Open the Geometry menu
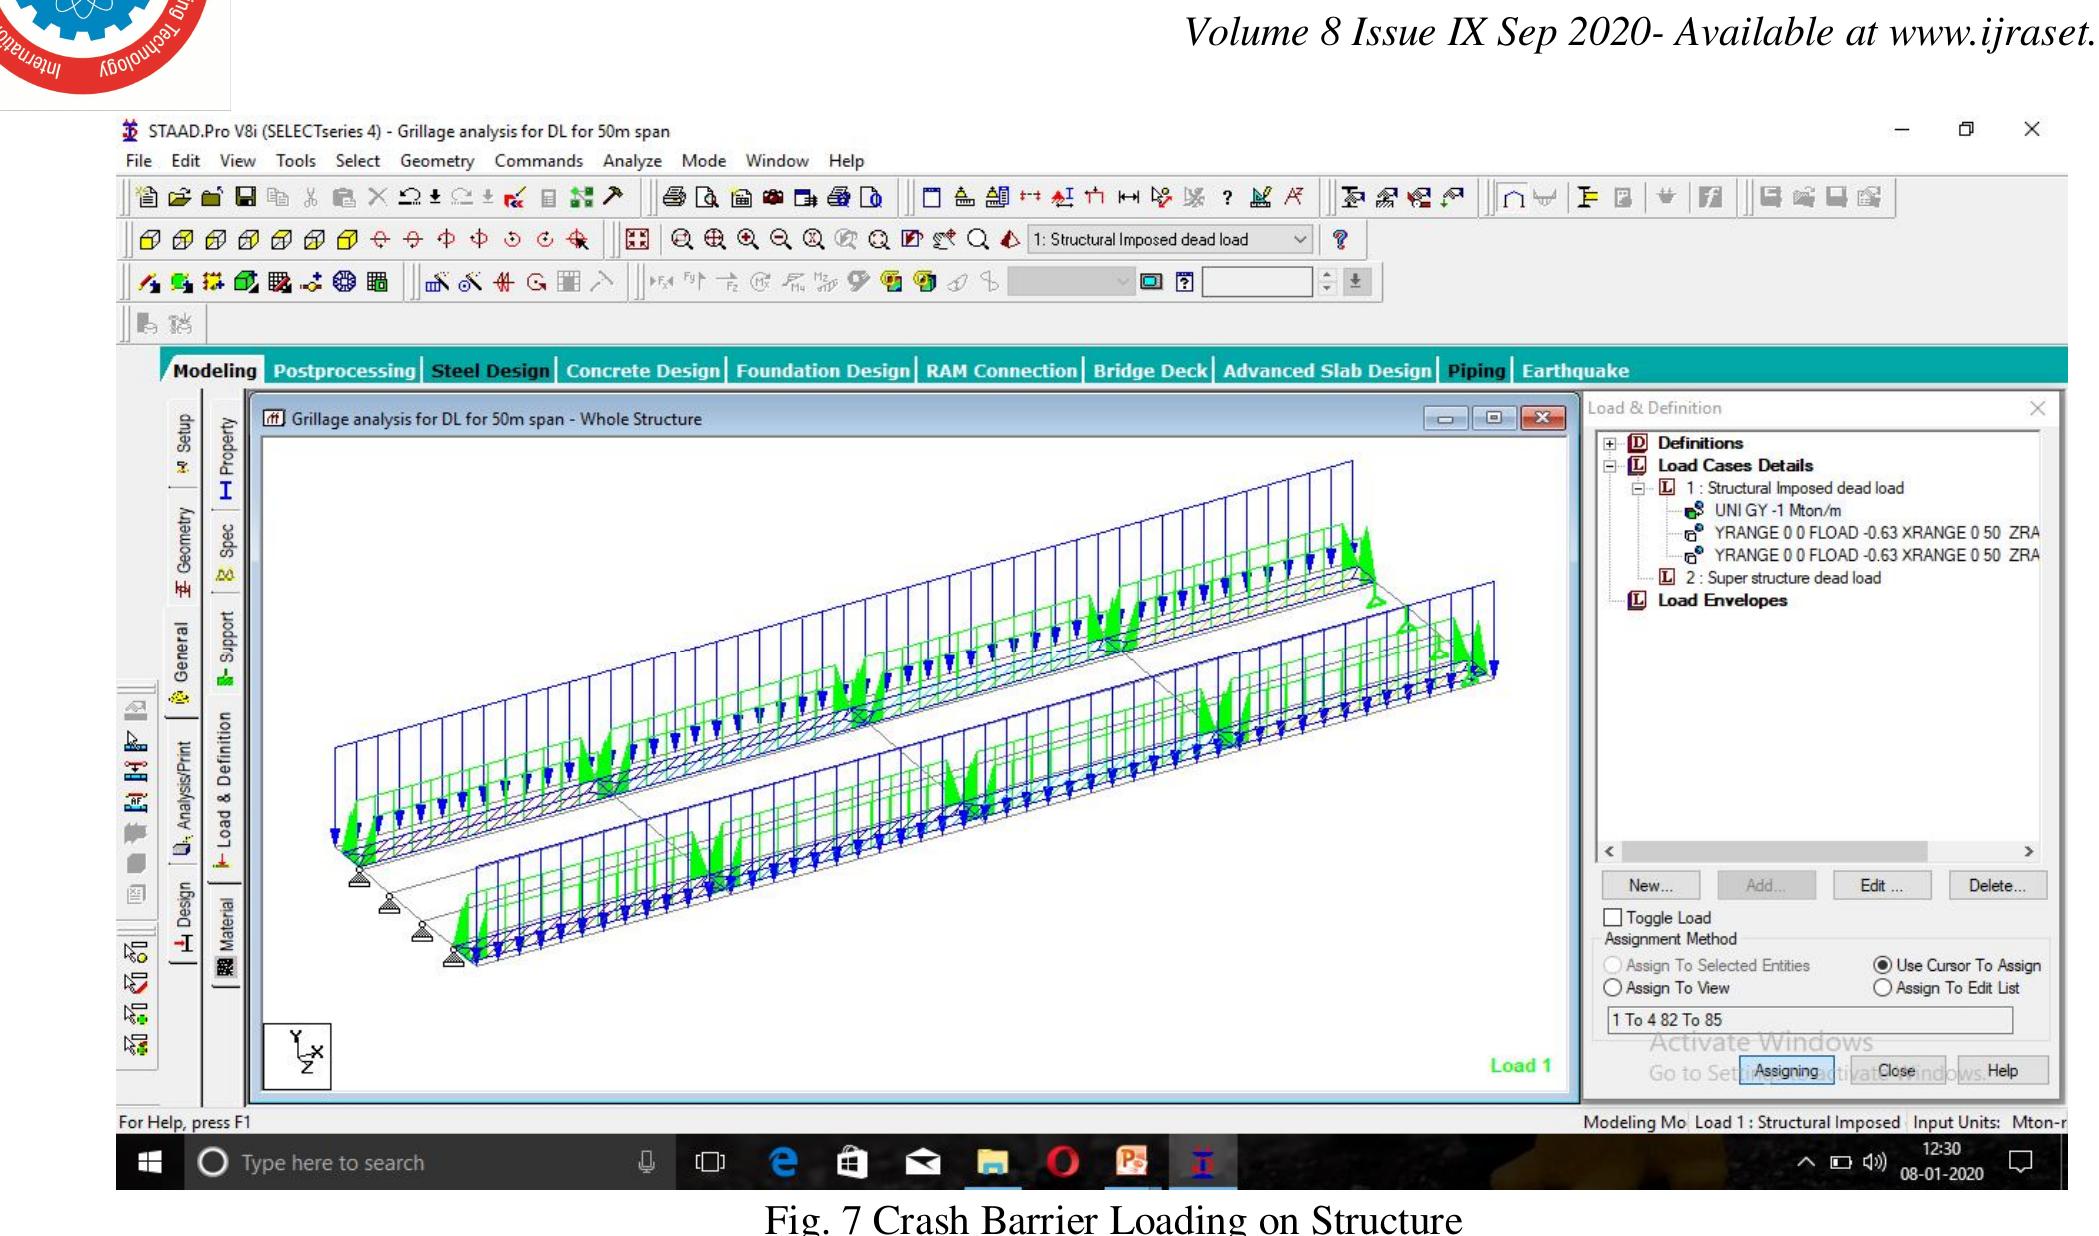2099x1236 pixels. pos(438,161)
